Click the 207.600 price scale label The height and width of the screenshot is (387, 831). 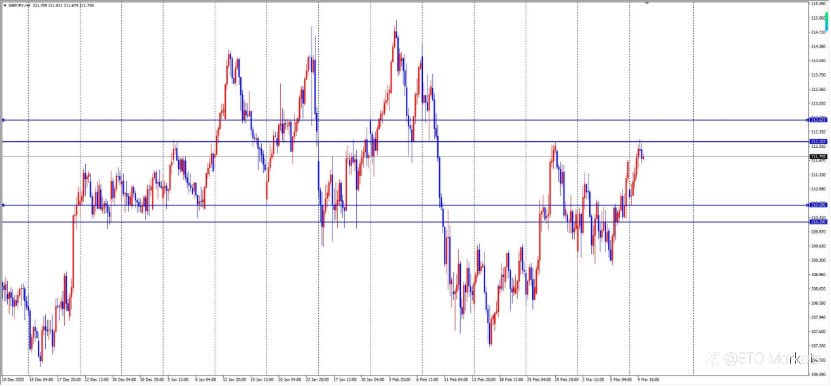pos(818,332)
